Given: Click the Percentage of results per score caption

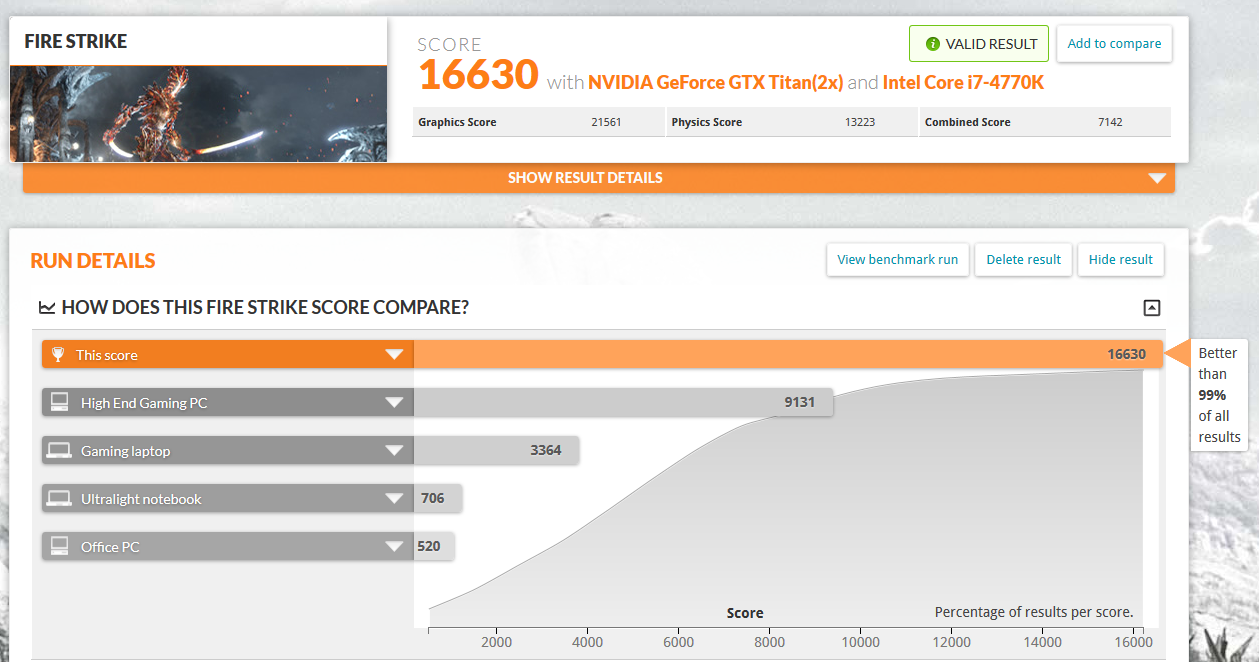Looking at the screenshot, I should 1033,612.
